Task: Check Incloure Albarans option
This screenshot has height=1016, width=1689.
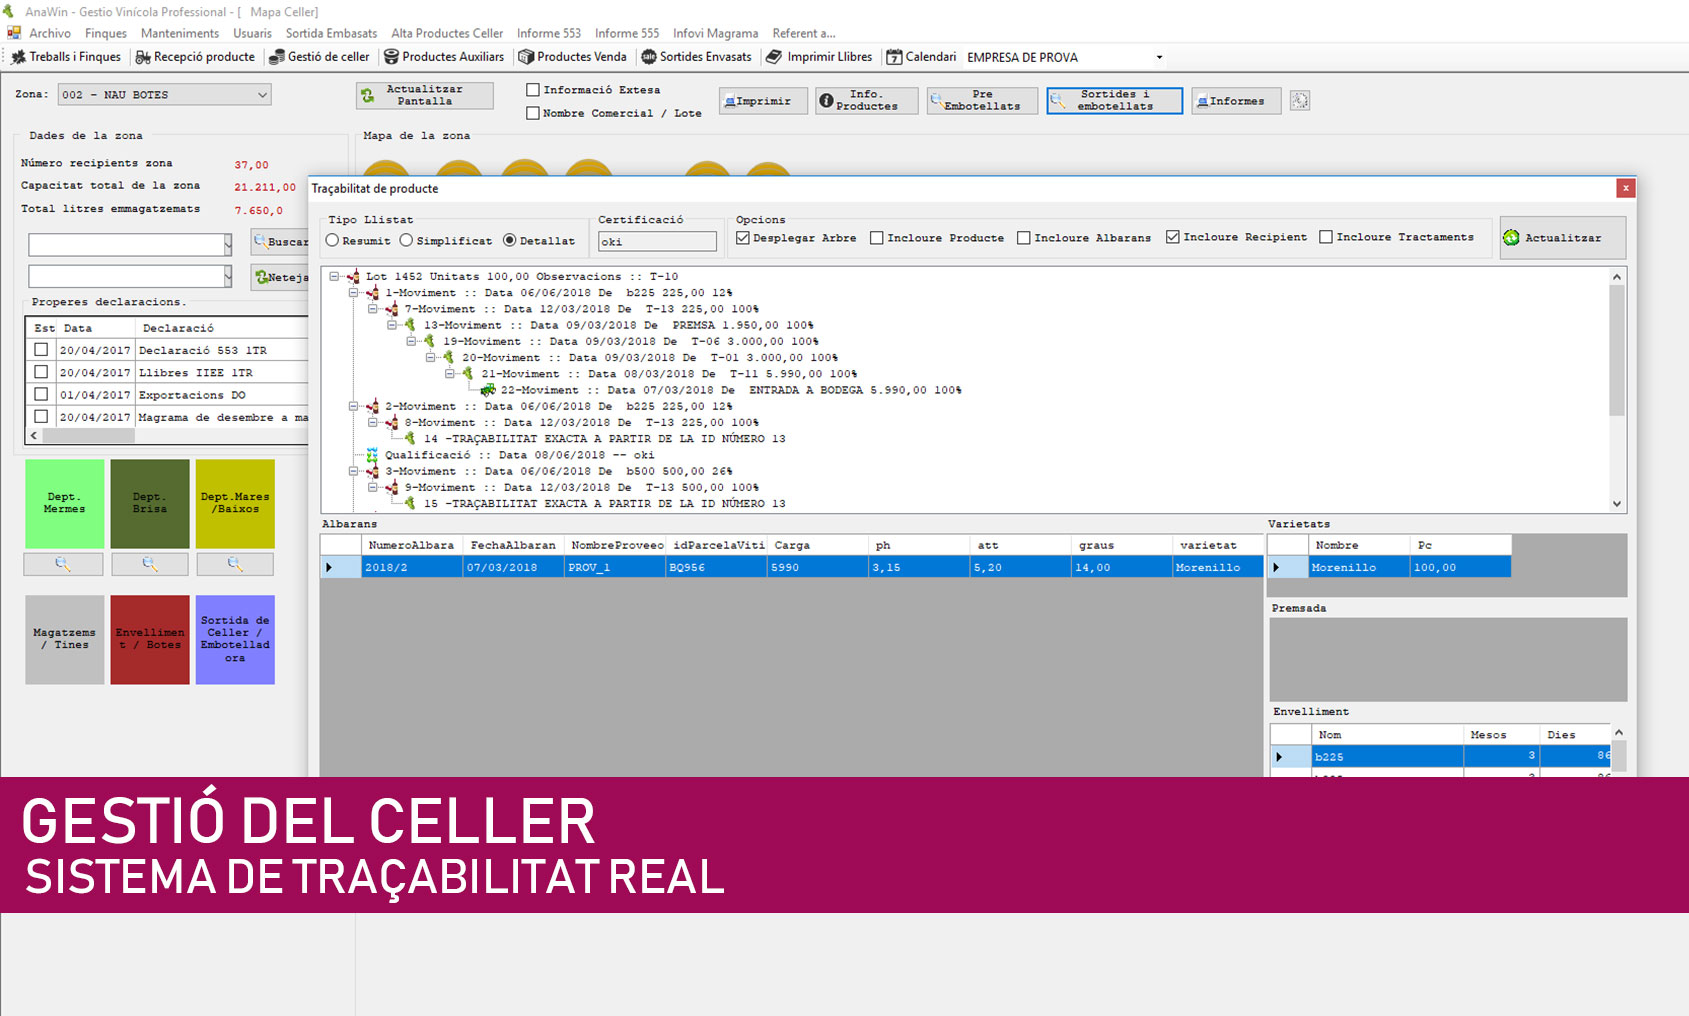Action: pyautogui.click(x=1024, y=238)
